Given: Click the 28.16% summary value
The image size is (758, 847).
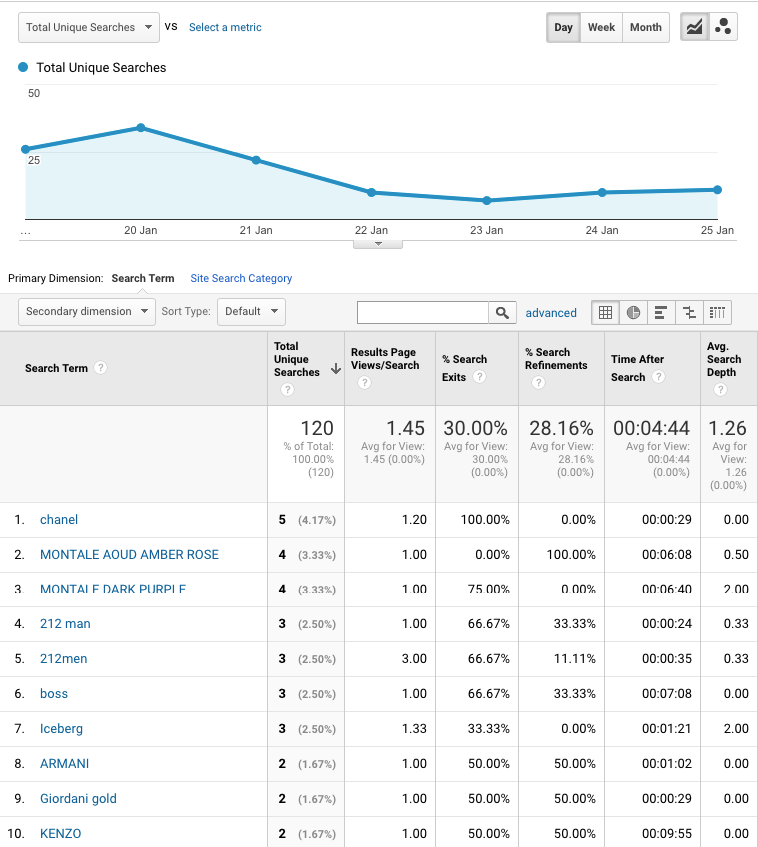Looking at the screenshot, I should coord(561,428).
